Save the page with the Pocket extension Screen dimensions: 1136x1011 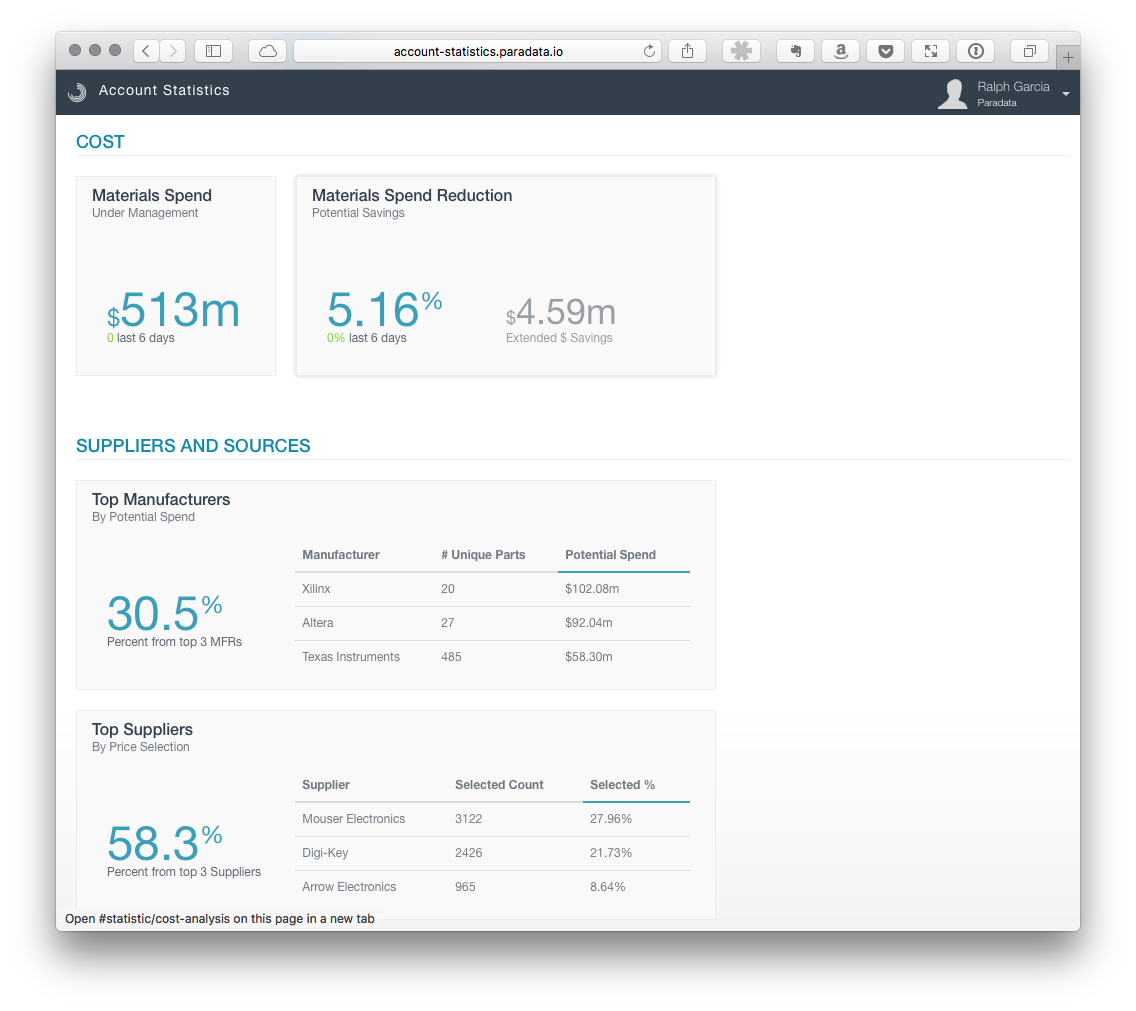pyautogui.click(x=885, y=51)
